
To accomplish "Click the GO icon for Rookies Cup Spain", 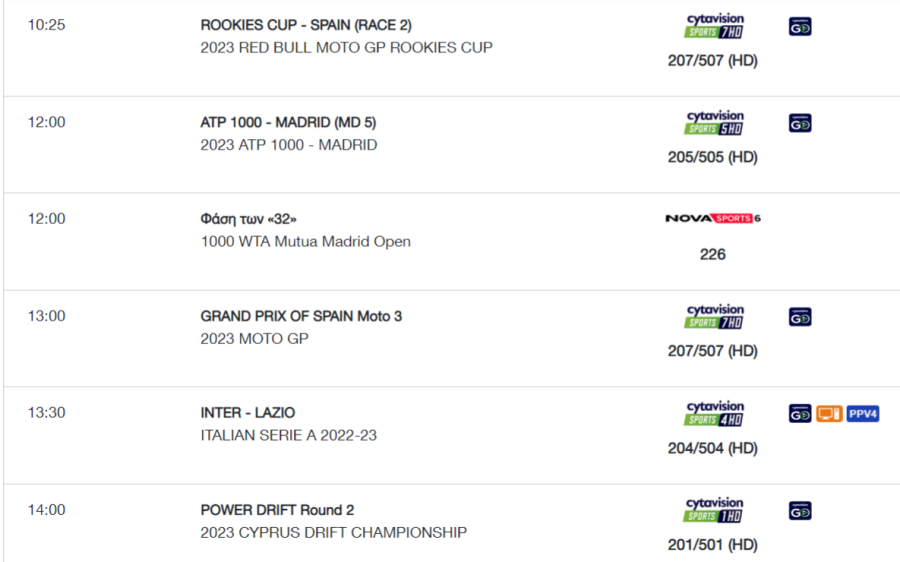I will click(800, 27).
